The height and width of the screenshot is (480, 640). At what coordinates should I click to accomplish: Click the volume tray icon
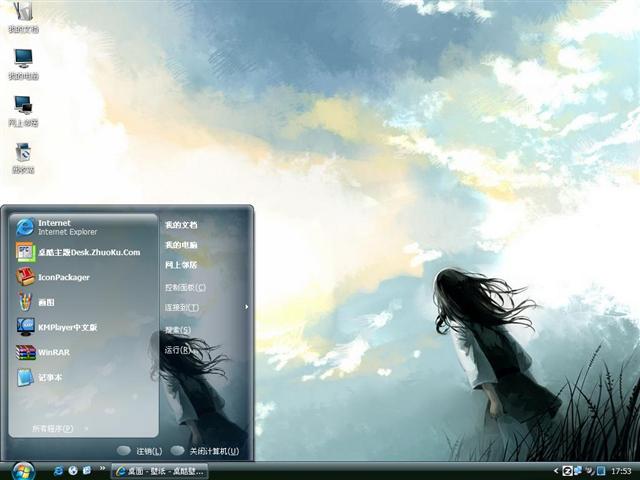click(589, 471)
